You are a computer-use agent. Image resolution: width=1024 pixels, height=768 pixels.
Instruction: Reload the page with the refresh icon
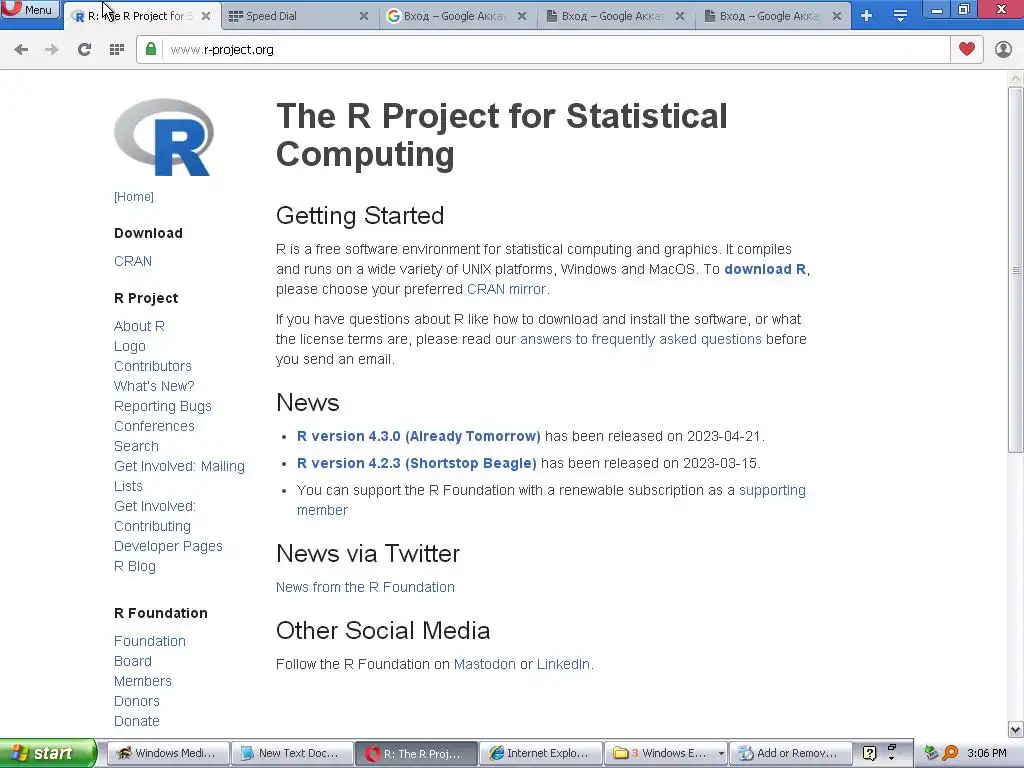[84, 50]
